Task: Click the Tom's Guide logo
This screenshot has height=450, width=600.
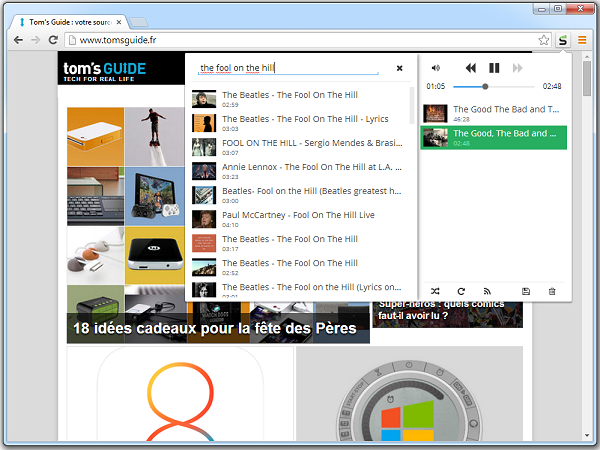Action: 104,72
